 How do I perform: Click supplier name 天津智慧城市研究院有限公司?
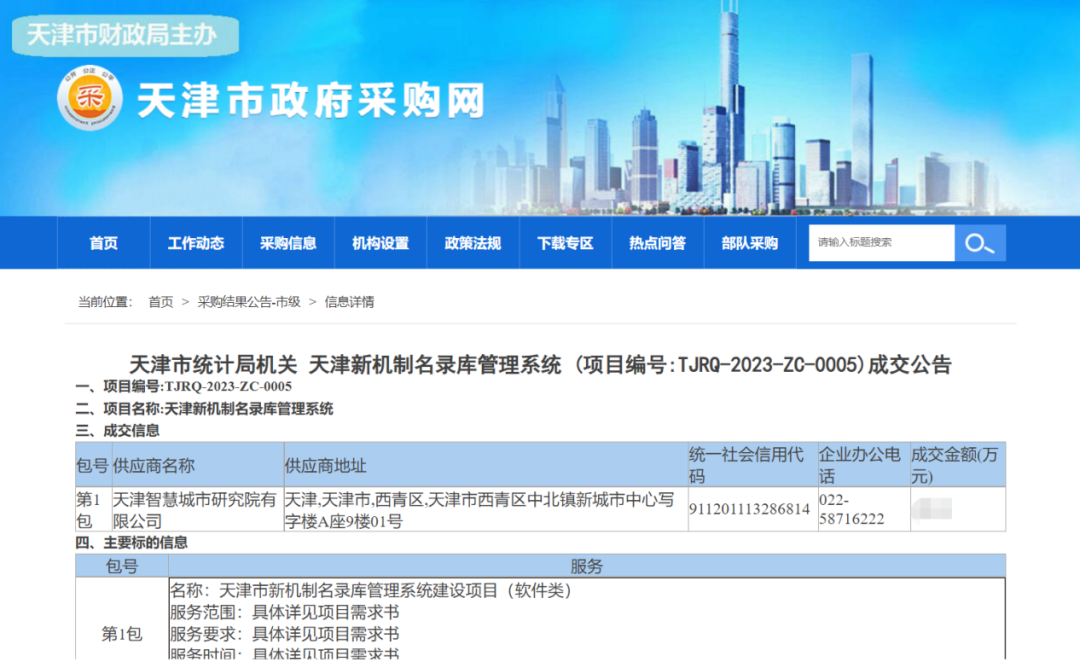194,510
